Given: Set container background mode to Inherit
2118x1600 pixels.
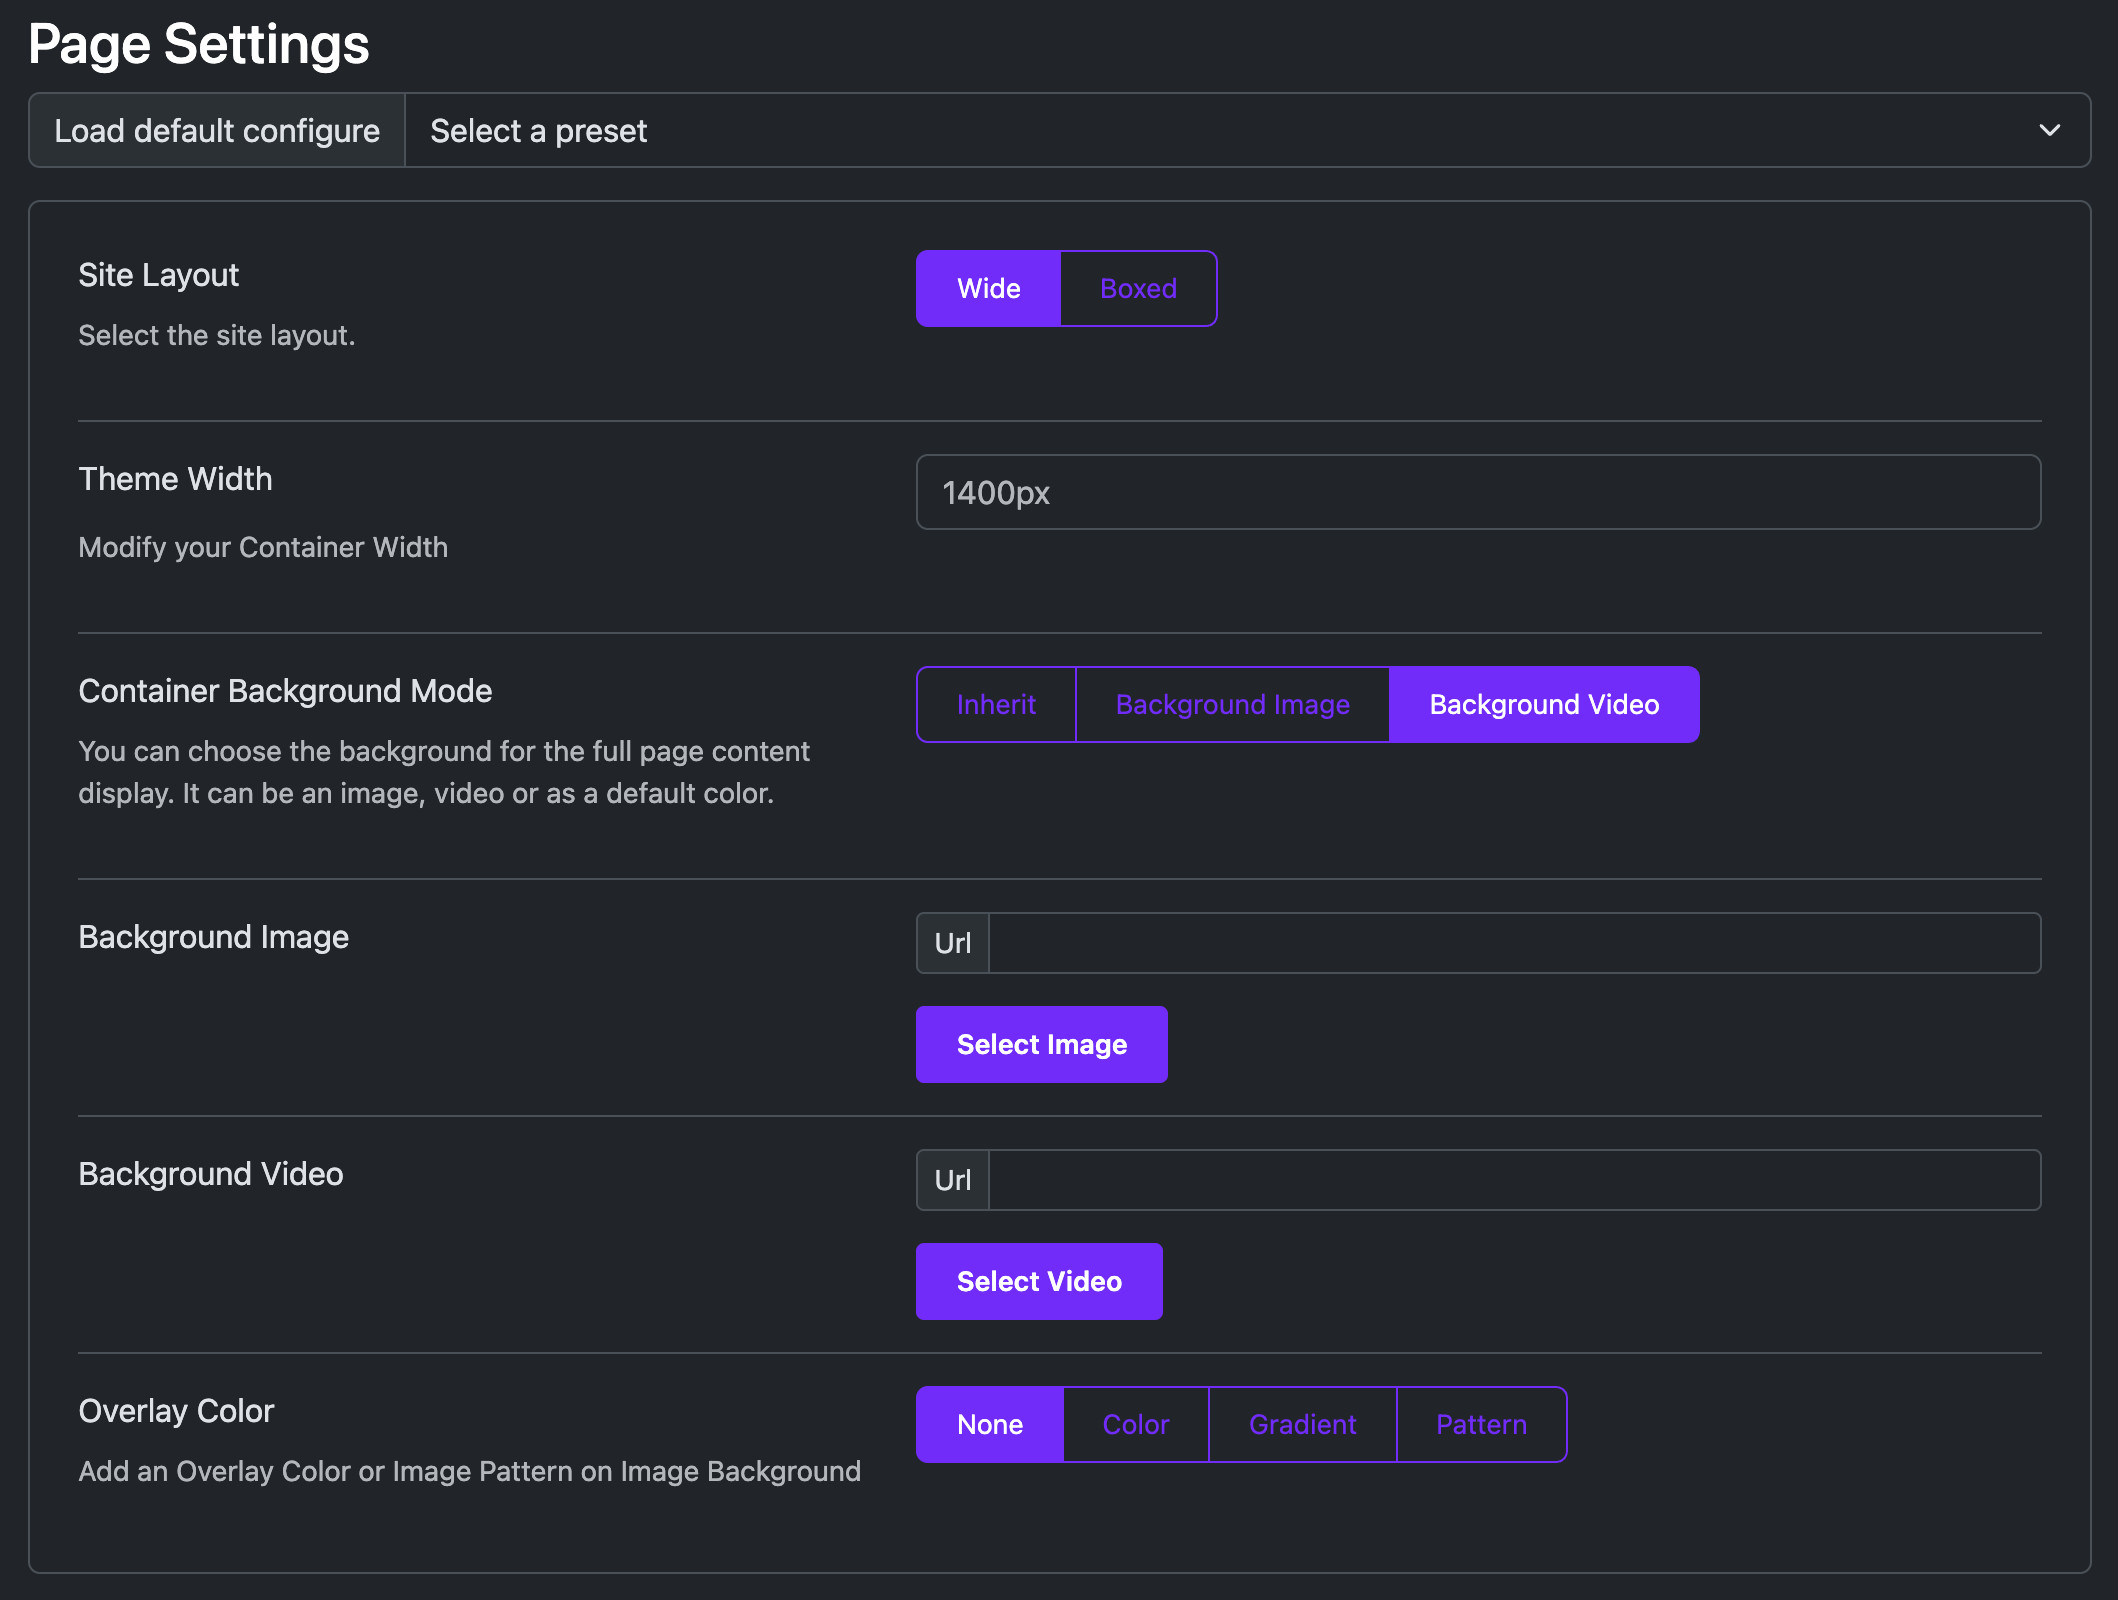Looking at the screenshot, I should [996, 704].
